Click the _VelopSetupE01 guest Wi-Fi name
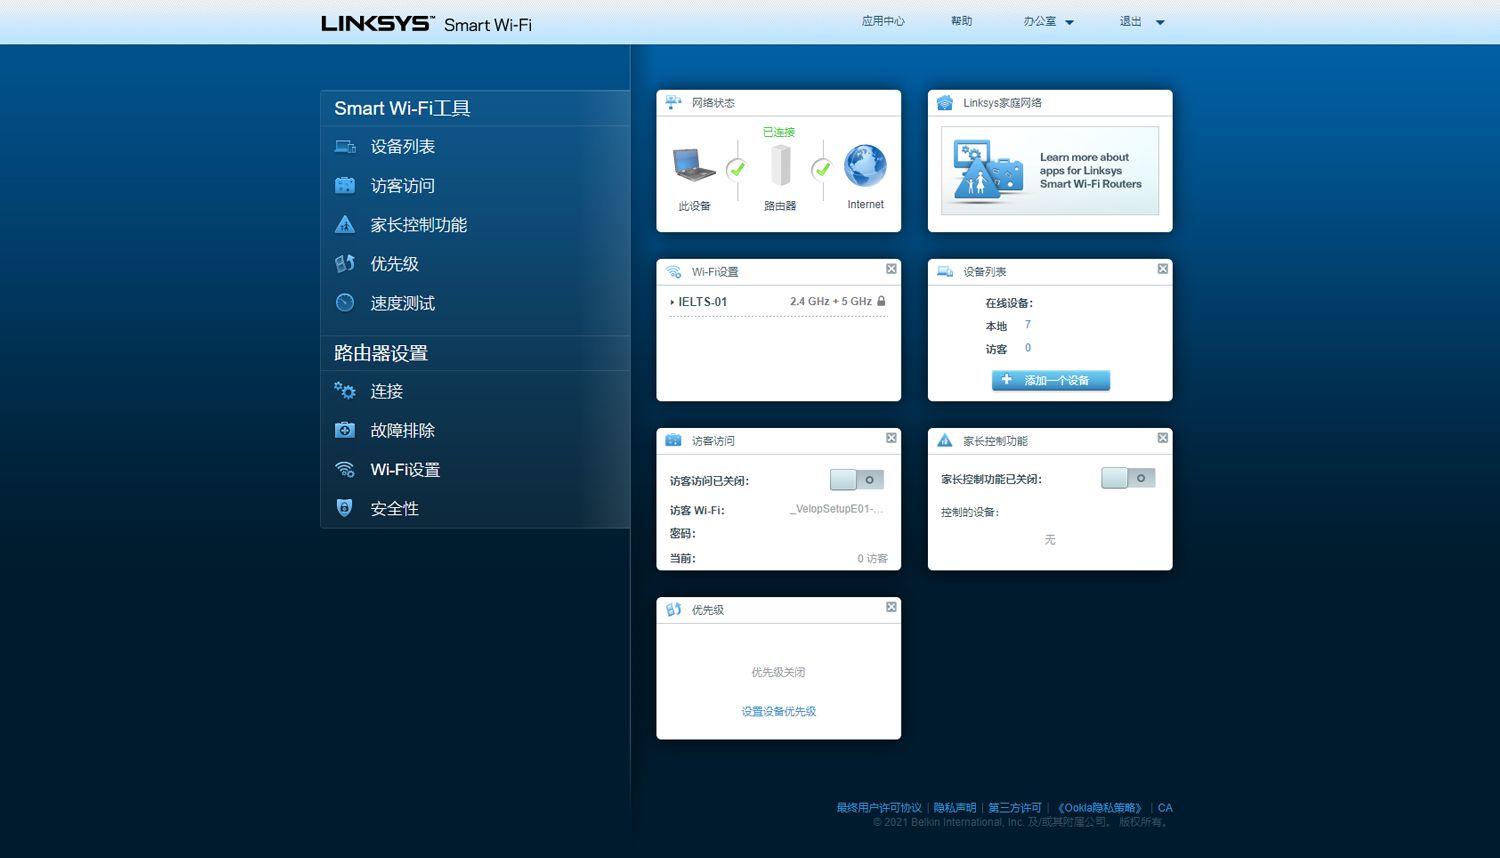The width and height of the screenshot is (1500, 858). [x=837, y=509]
